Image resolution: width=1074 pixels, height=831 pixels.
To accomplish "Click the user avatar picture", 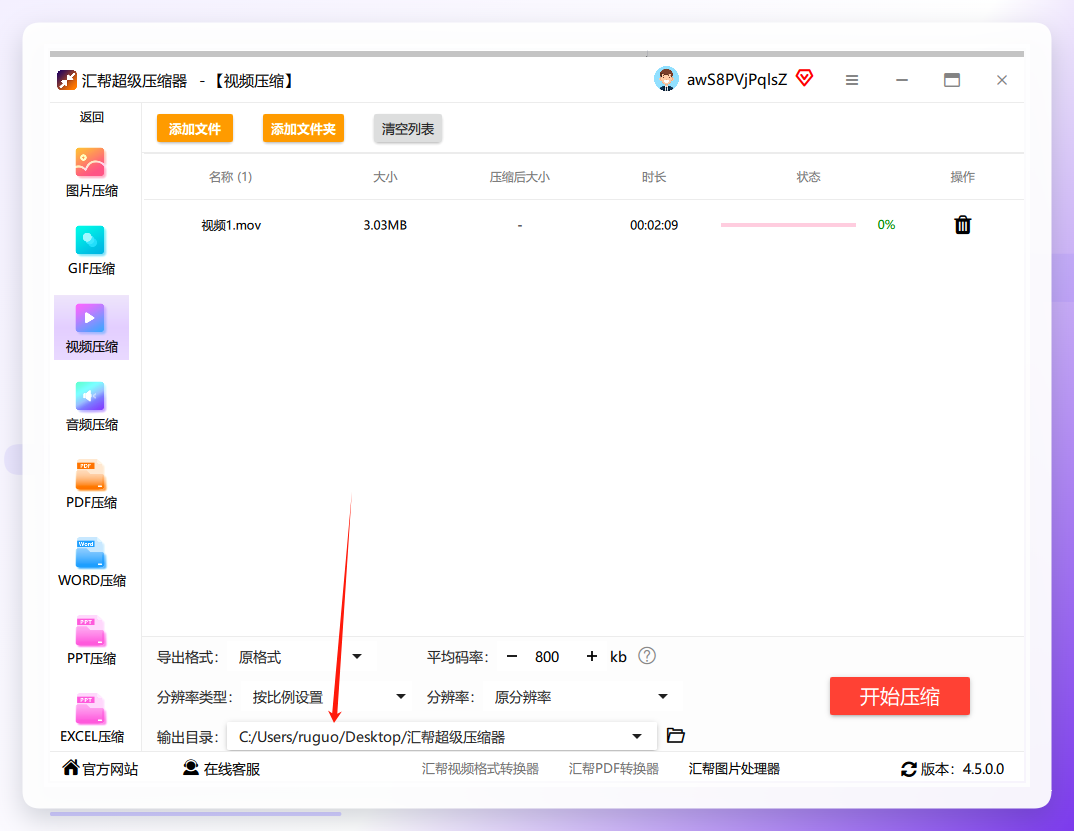I will click(666, 79).
